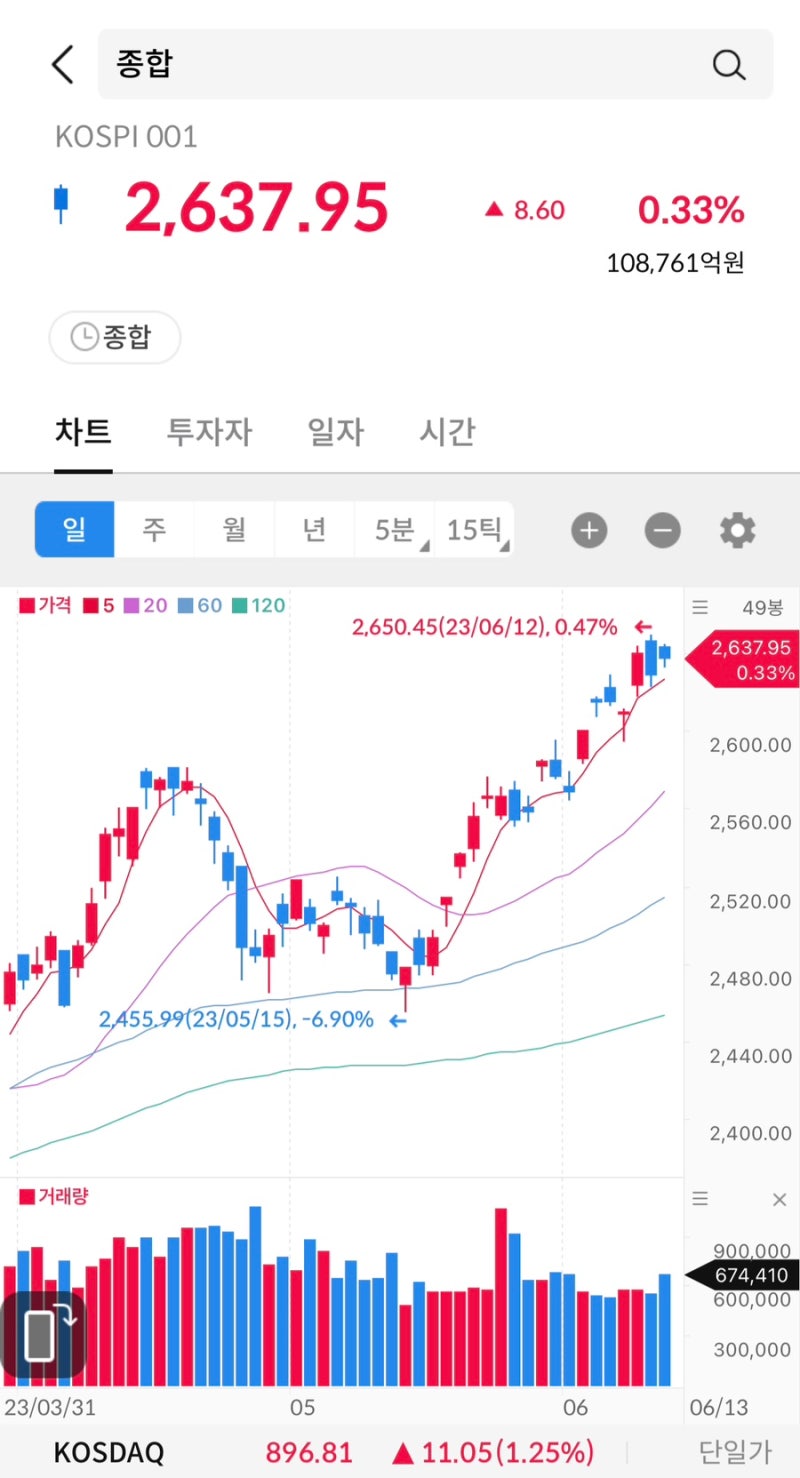Open the chart menu beside 49봉
Image resolution: width=800 pixels, height=1478 pixels.
click(699, 607)
